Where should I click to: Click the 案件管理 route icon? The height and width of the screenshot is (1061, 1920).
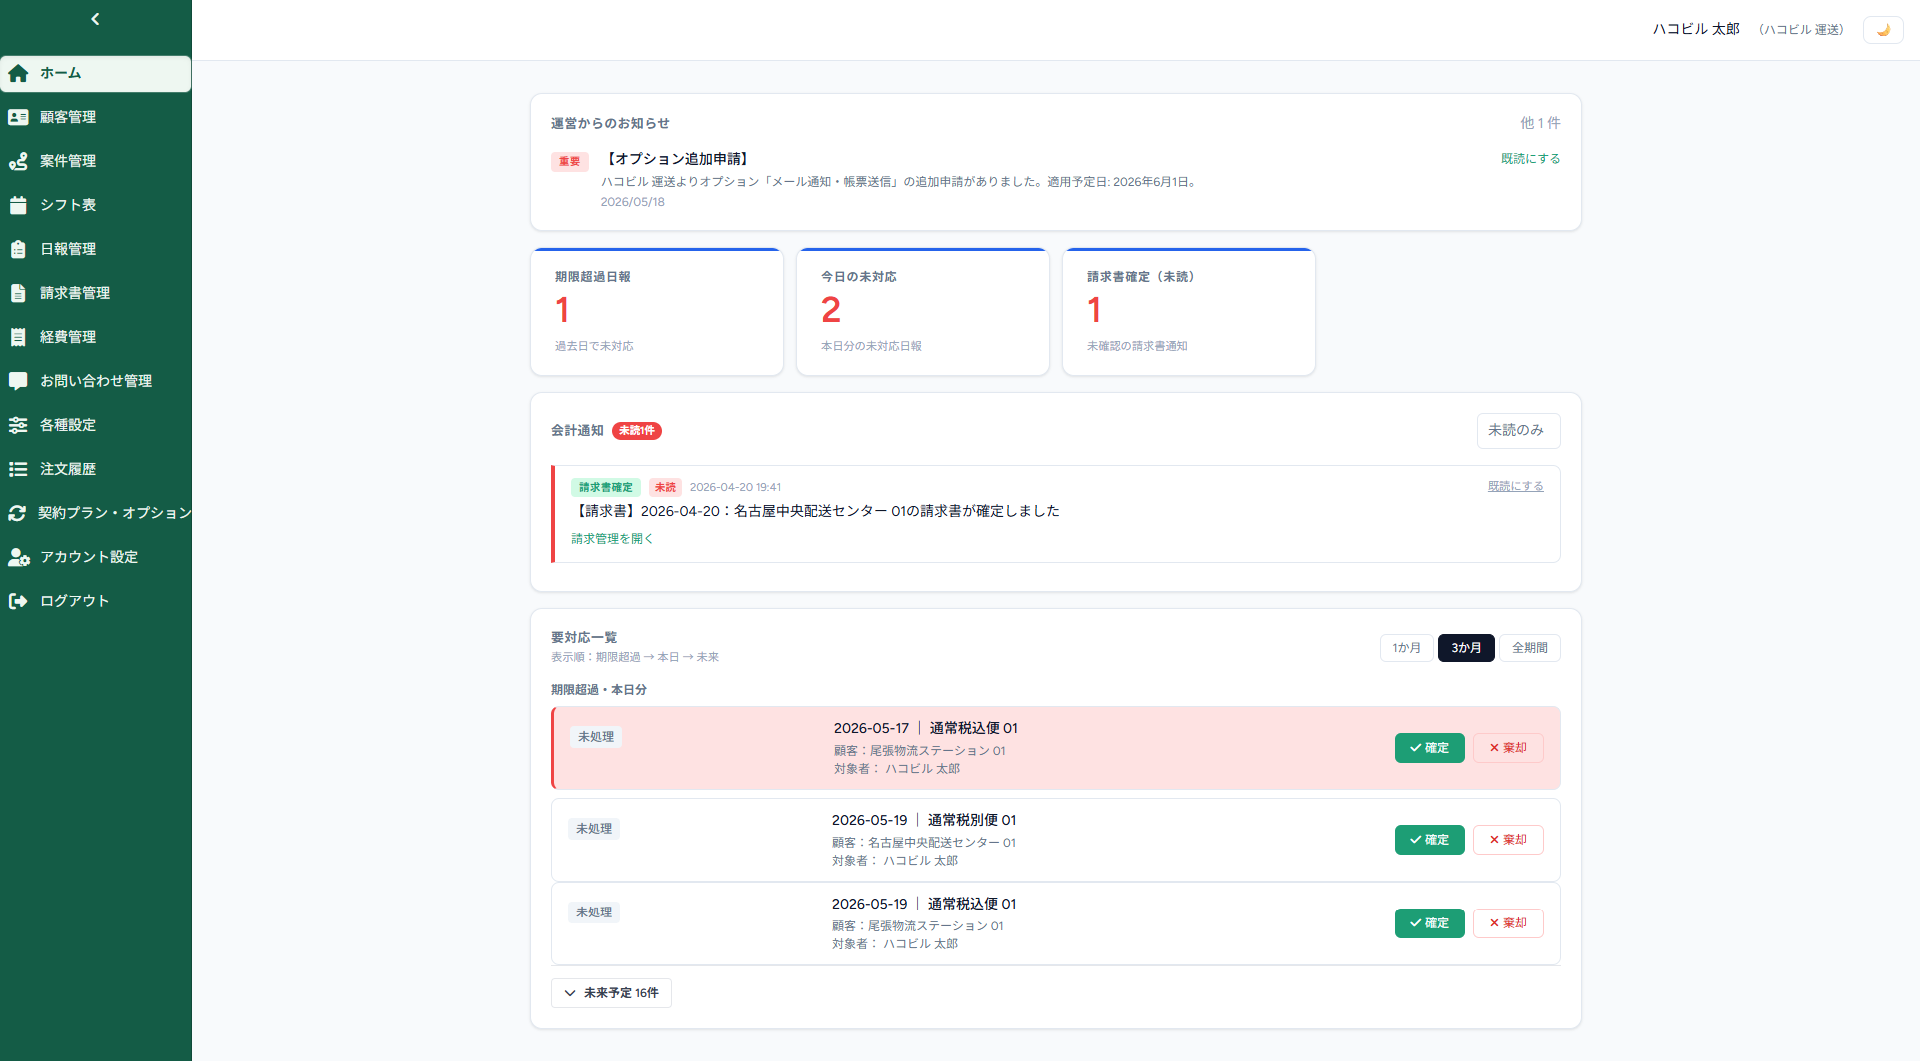(x=18, y=161)
